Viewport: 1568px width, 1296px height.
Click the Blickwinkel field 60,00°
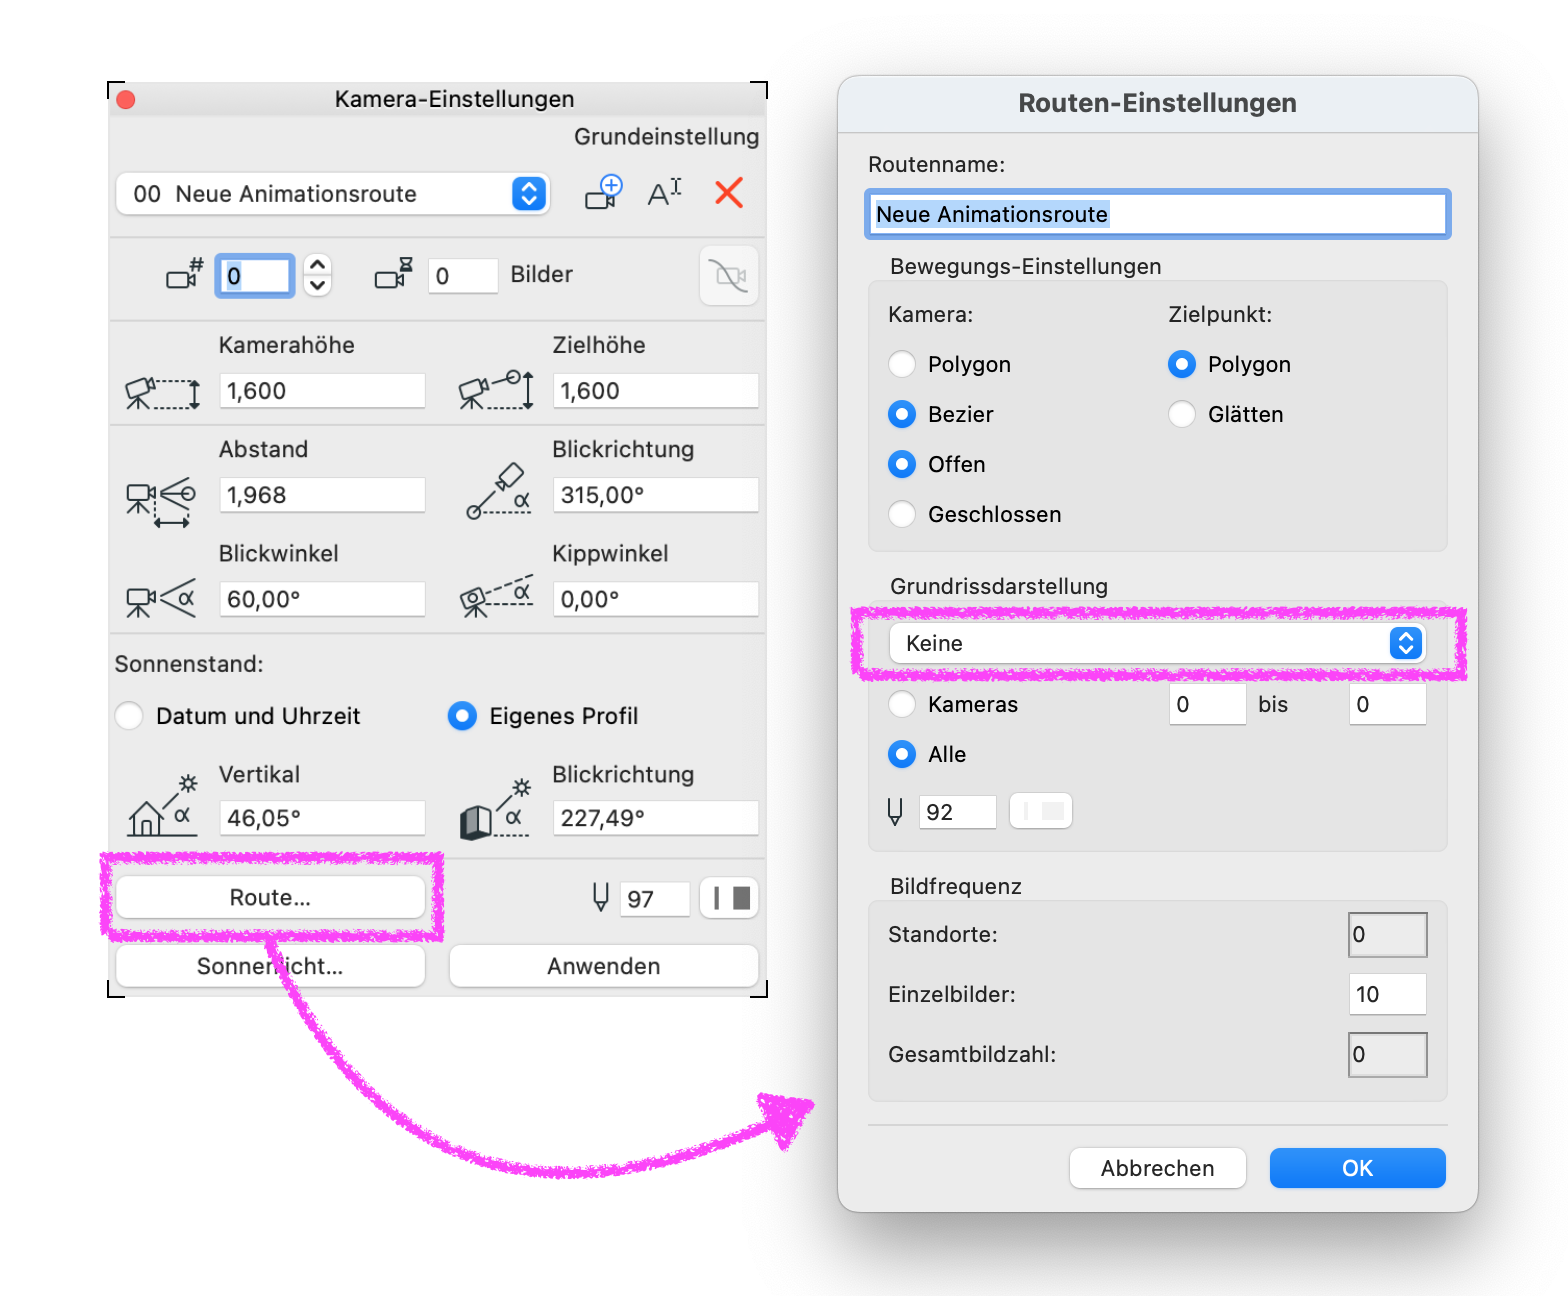[322, 599]
